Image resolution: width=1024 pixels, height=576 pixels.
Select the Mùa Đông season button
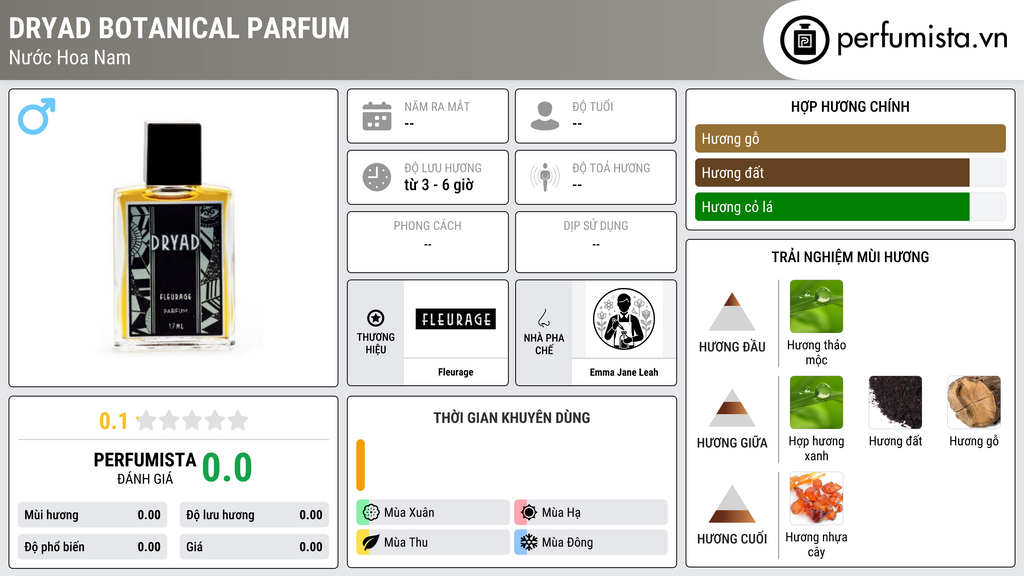tap(591, 542)
